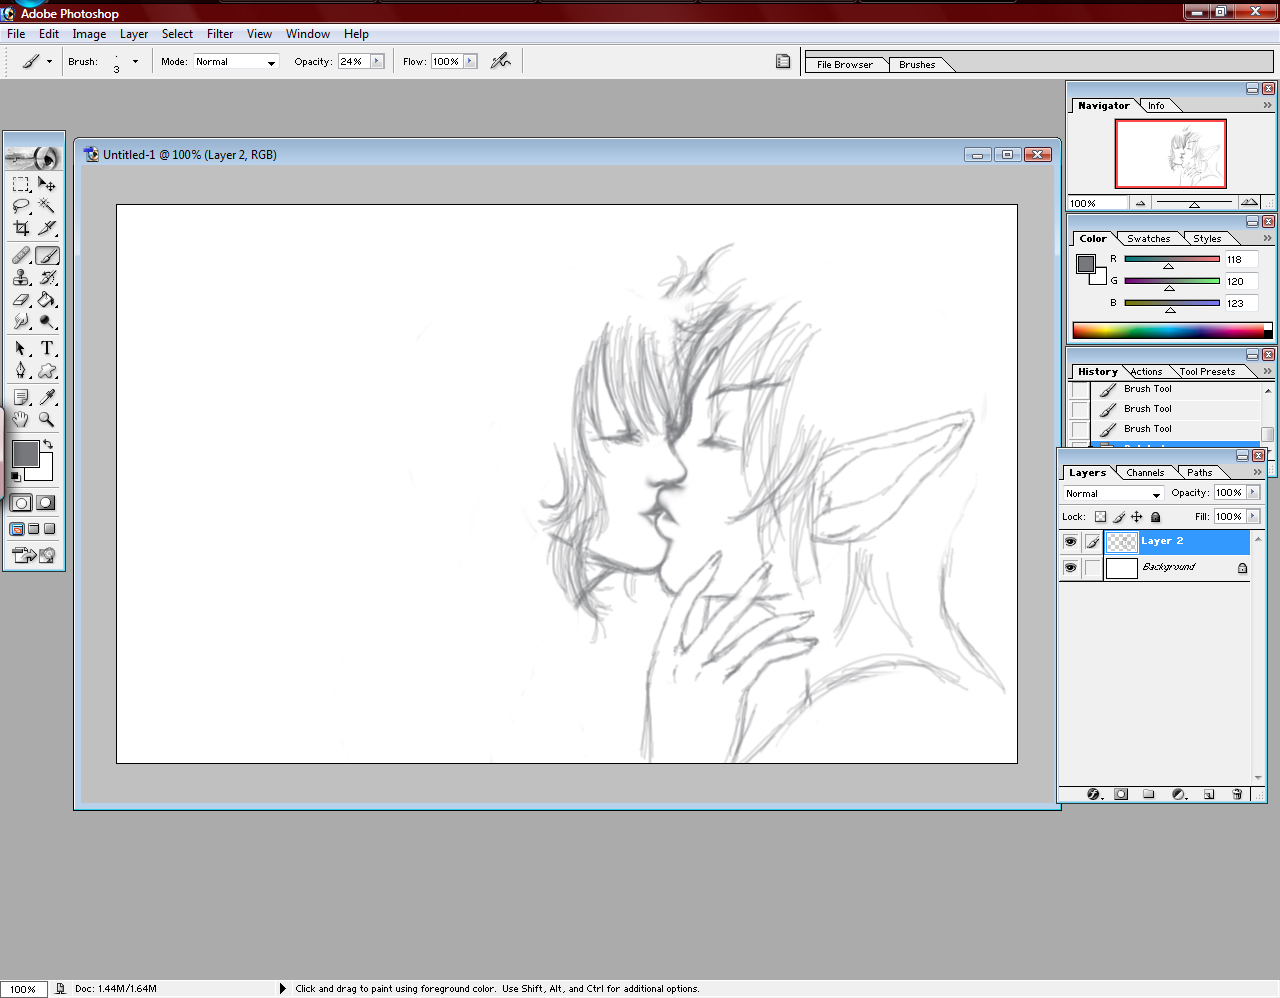
Task: Select the Magic Wand tool
Action: click(x=46, y=206)
